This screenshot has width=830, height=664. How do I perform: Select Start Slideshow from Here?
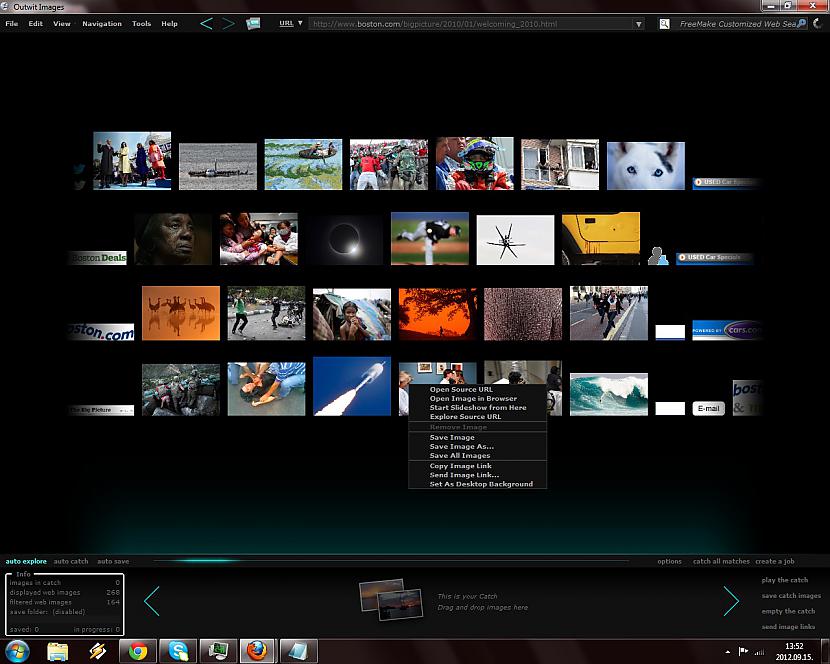pos(477,407)
